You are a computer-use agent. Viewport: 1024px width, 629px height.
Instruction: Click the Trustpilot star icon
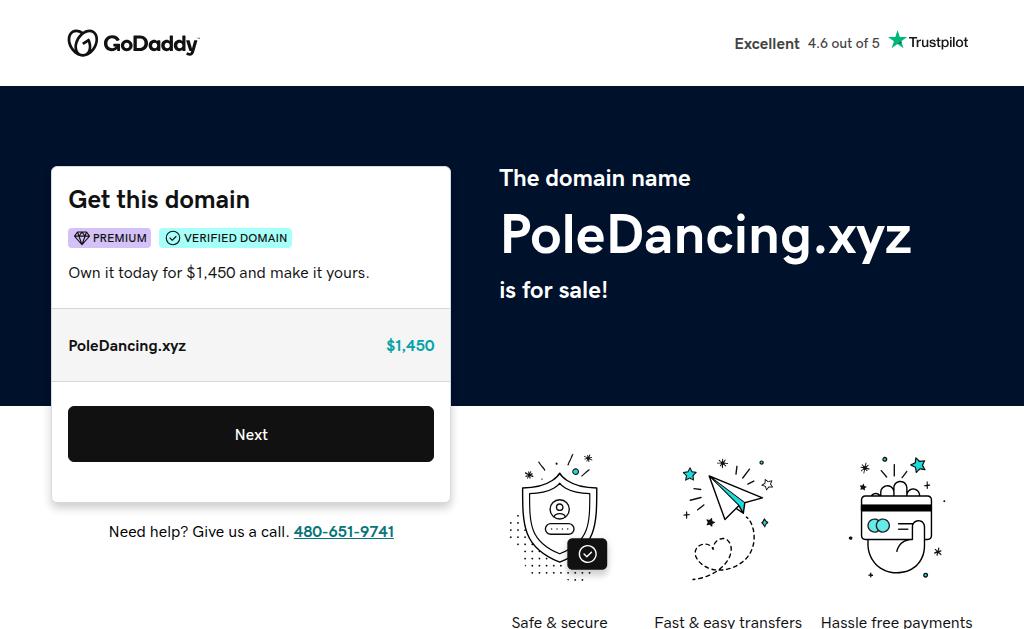[x=897, y=41]
